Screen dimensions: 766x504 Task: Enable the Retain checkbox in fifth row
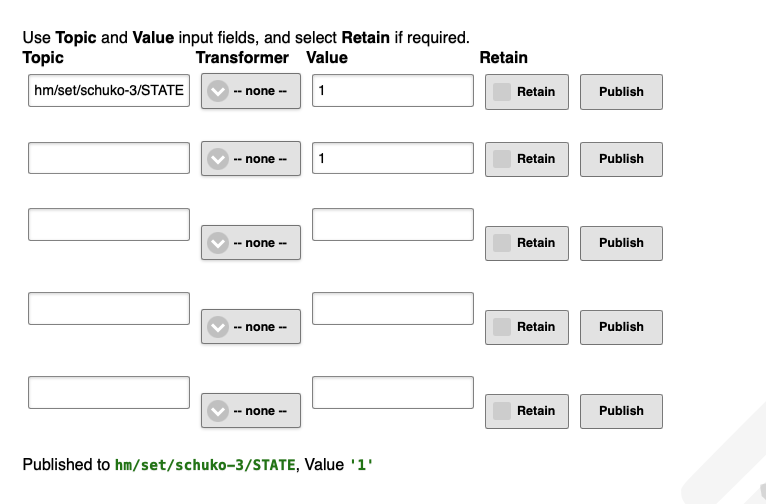[502, 411]
